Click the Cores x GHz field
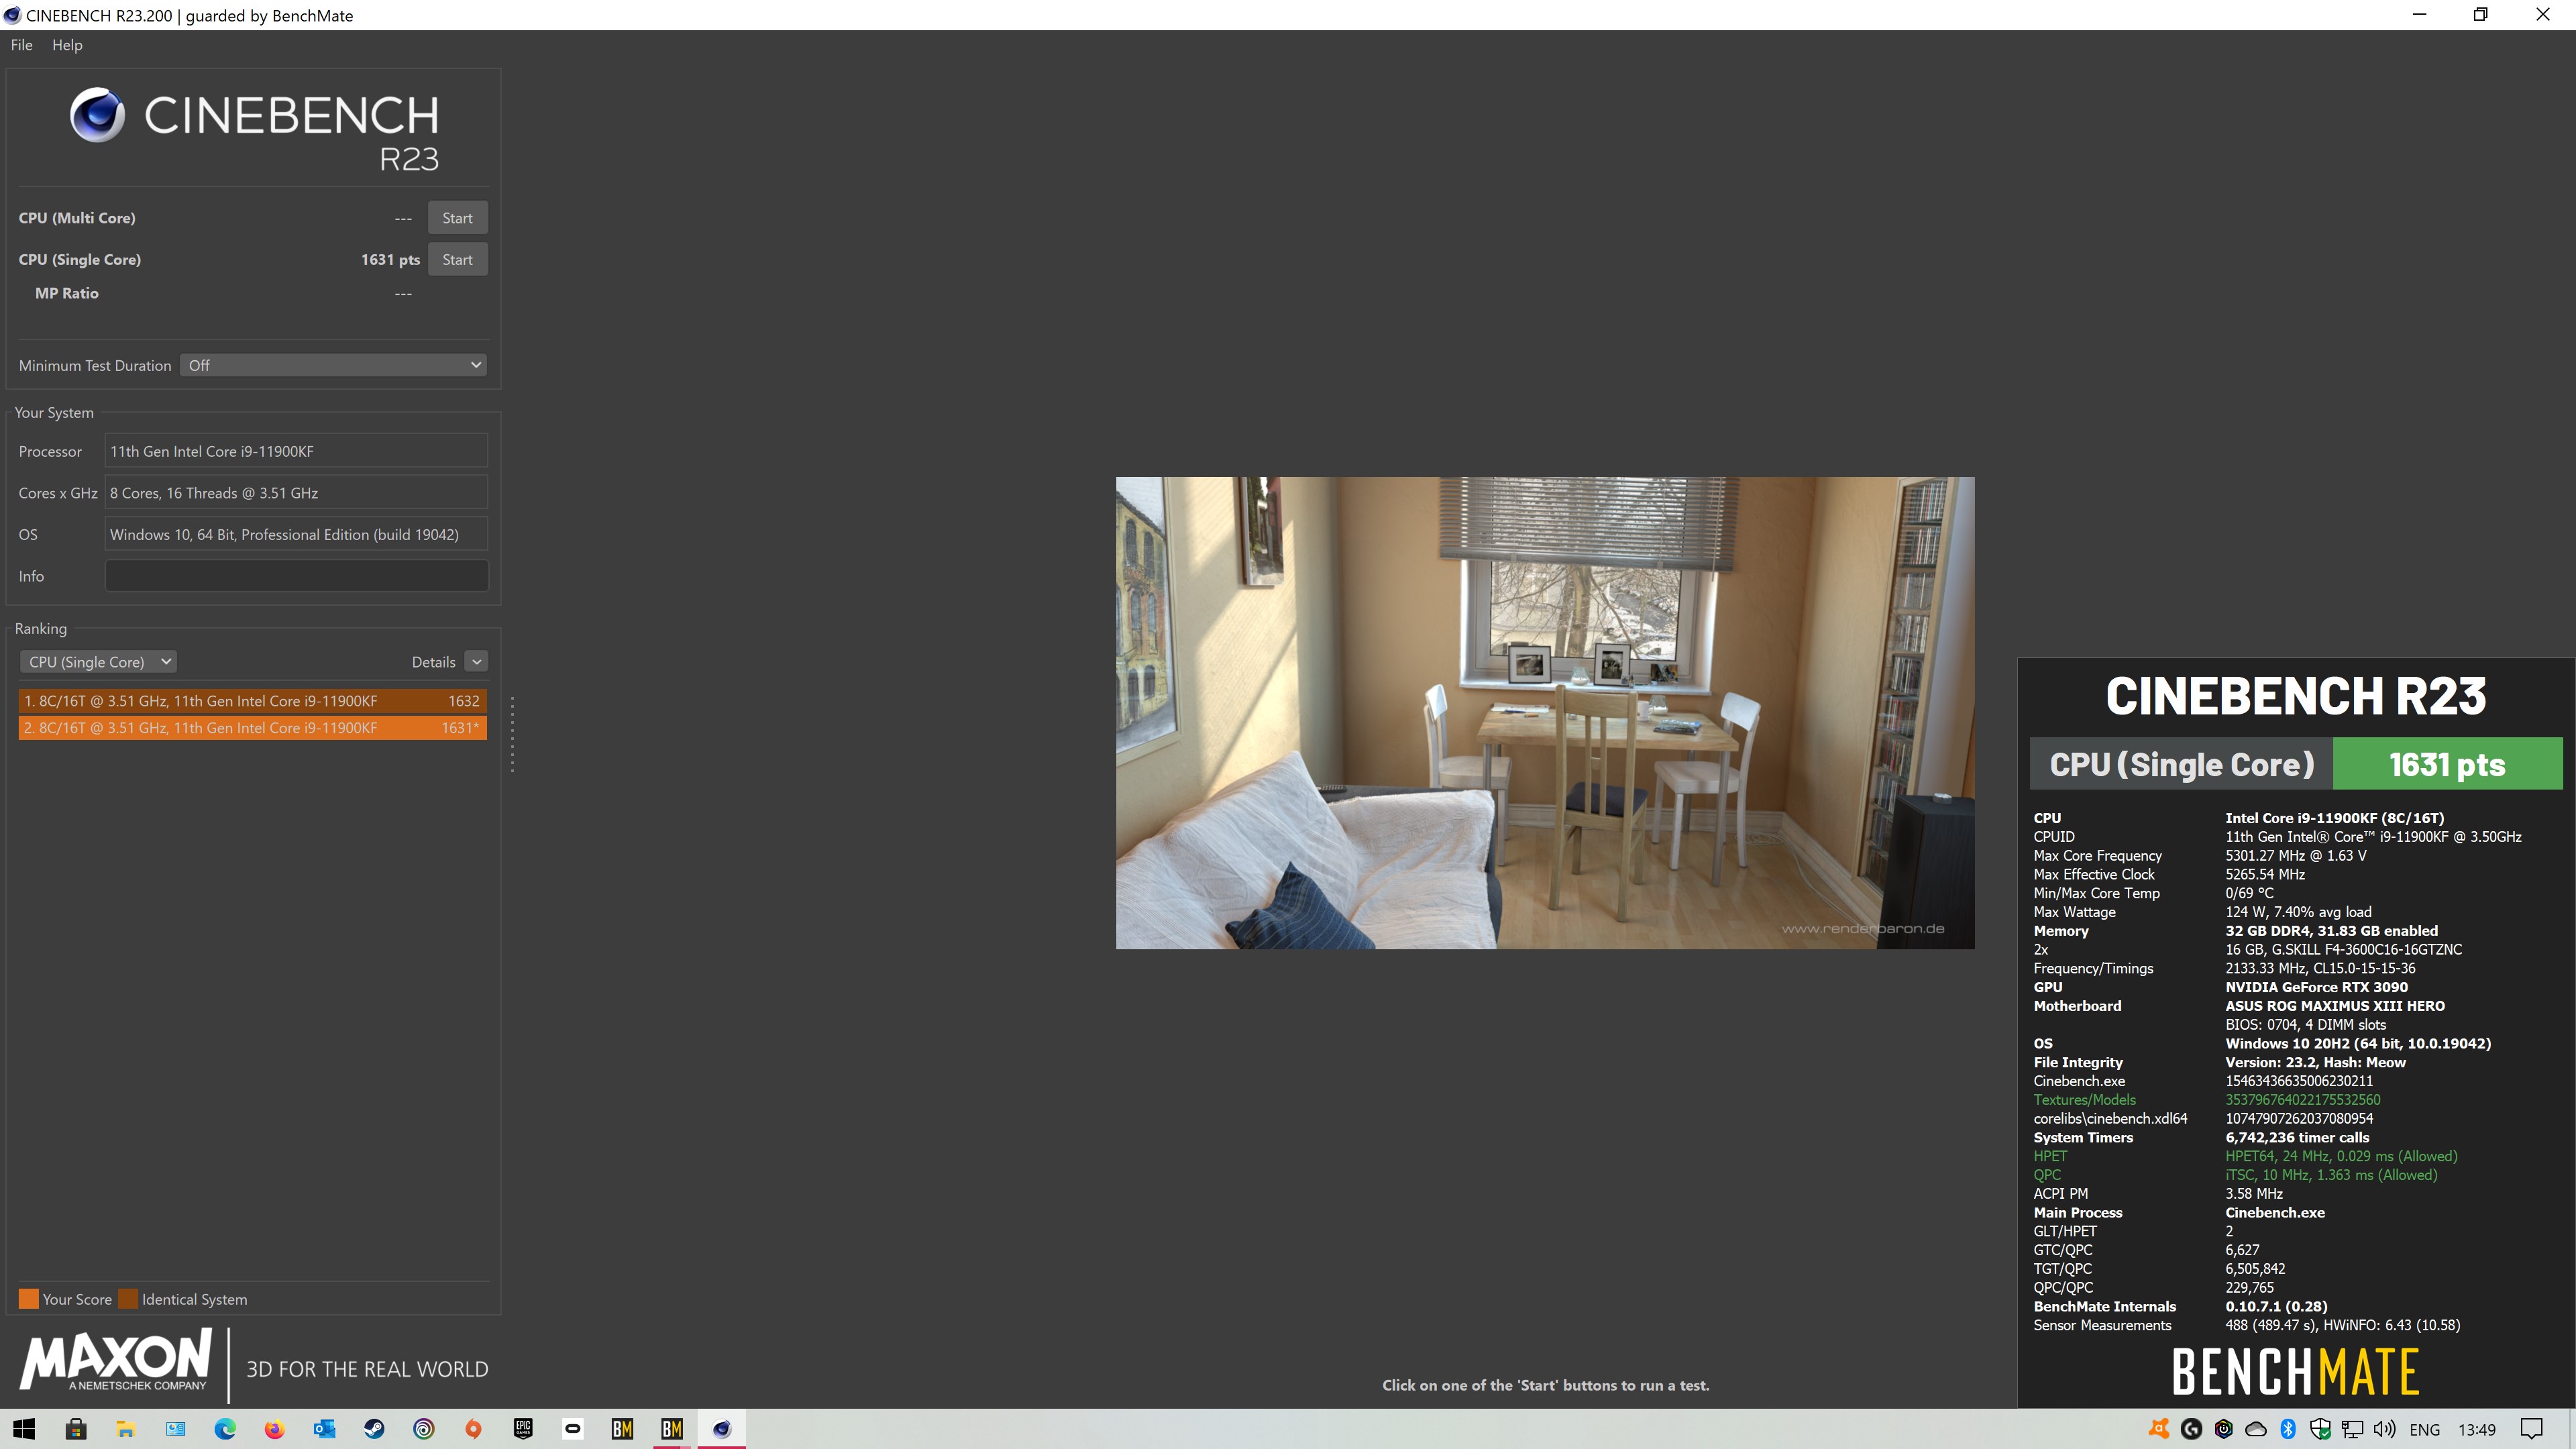This screenshot has height=1449, width=2576. tap(296, 493)
